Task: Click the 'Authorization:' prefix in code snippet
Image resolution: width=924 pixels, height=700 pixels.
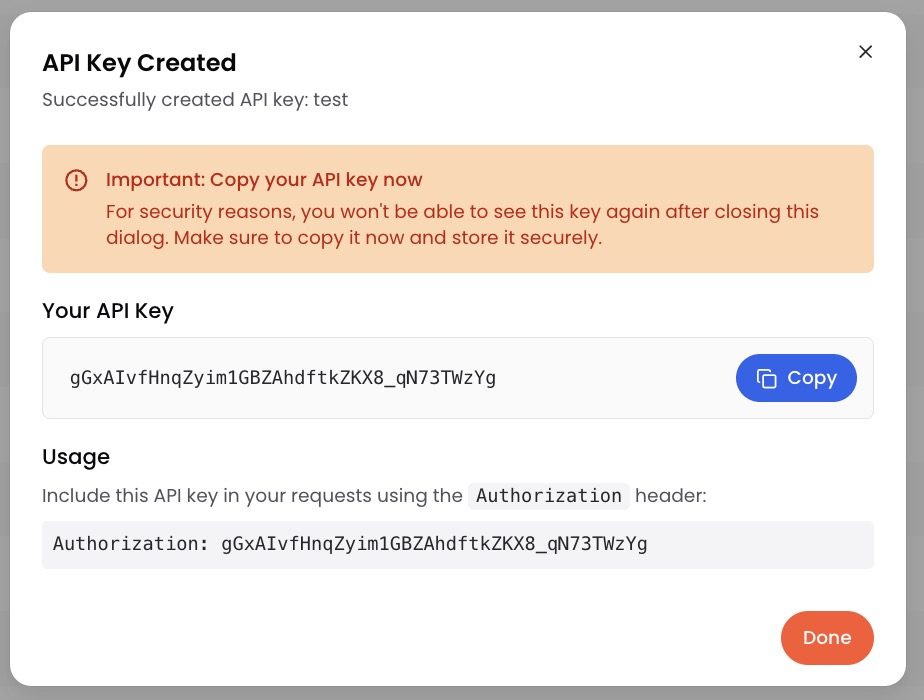Action: 130,543
